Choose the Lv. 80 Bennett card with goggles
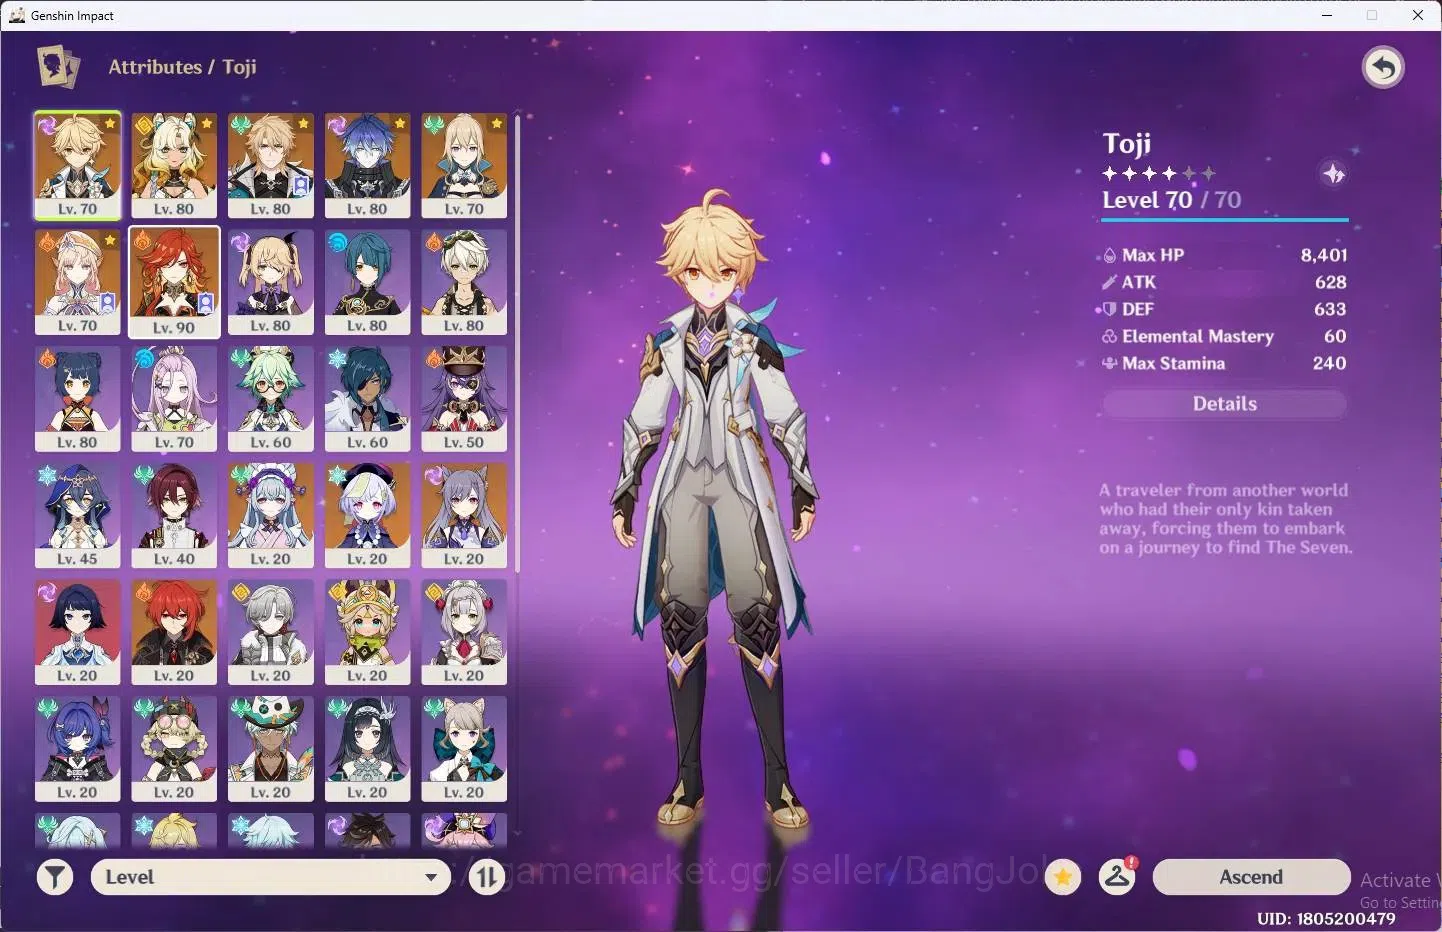This screenshot has height=932, width=1442. coord(464,282)
